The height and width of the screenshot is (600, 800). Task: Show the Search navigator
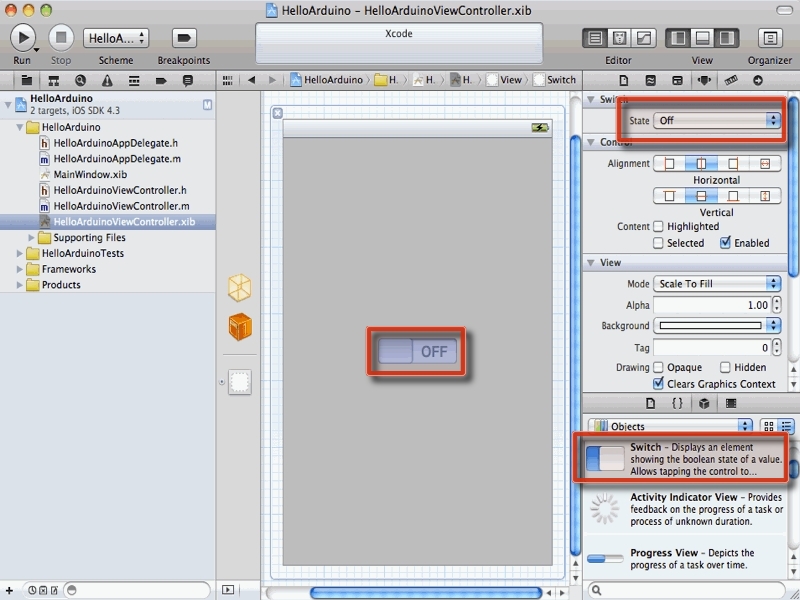(x=80, y=80)
